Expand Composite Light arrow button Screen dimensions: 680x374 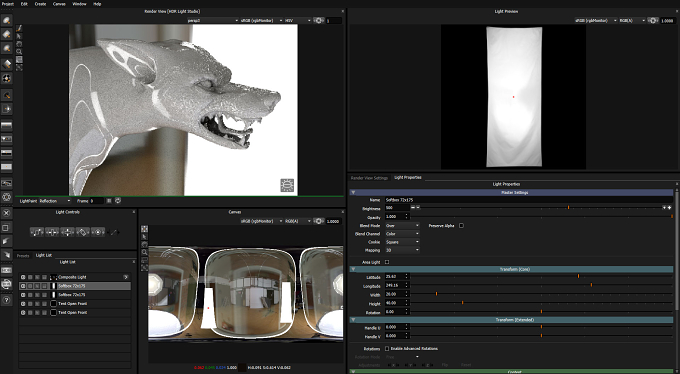tap(126, 277)
